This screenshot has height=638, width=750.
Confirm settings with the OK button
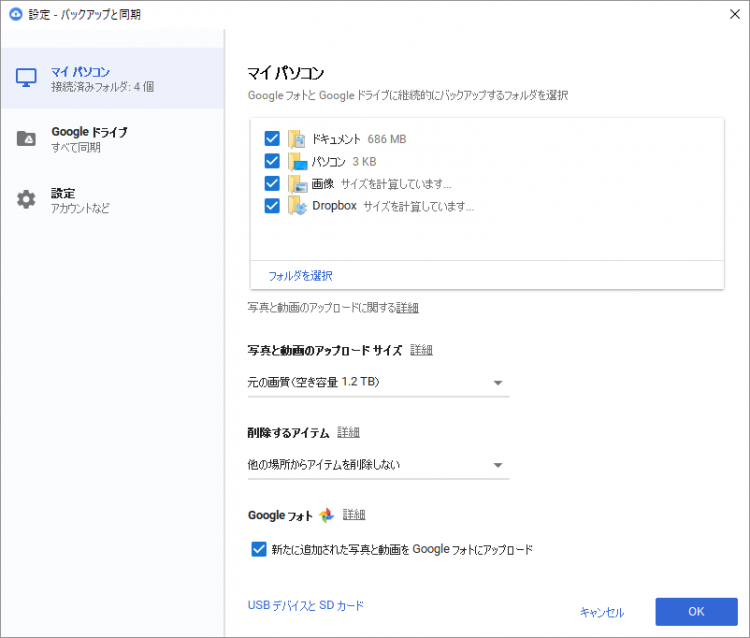(x=696, y=612)
